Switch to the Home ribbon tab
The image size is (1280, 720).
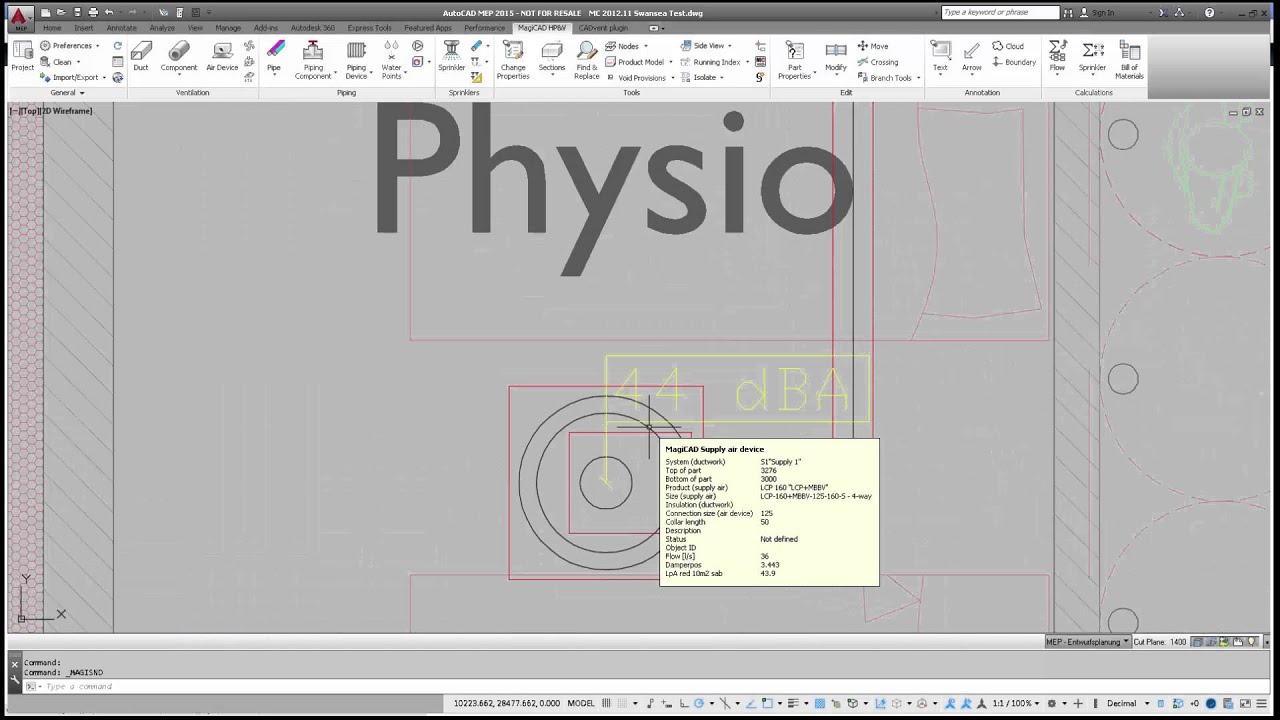[x=52, y=28]
